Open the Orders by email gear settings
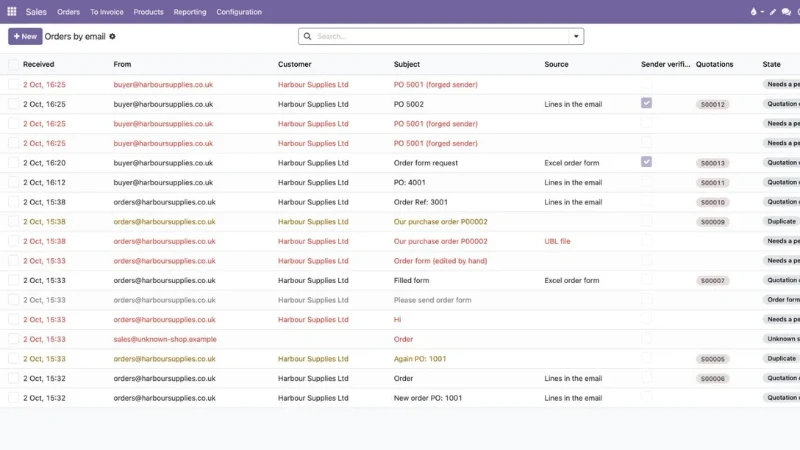Viewport: 800px width, 450px height. point(112,36)
